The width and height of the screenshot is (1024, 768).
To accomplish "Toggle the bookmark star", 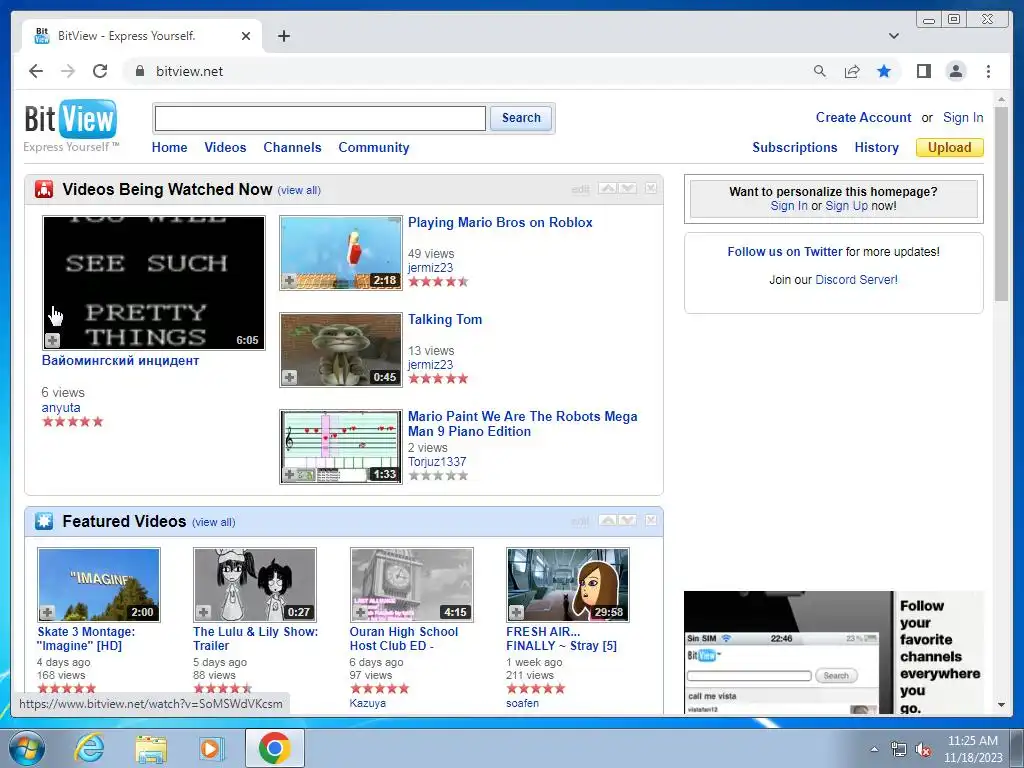I will tap(884, 71).
